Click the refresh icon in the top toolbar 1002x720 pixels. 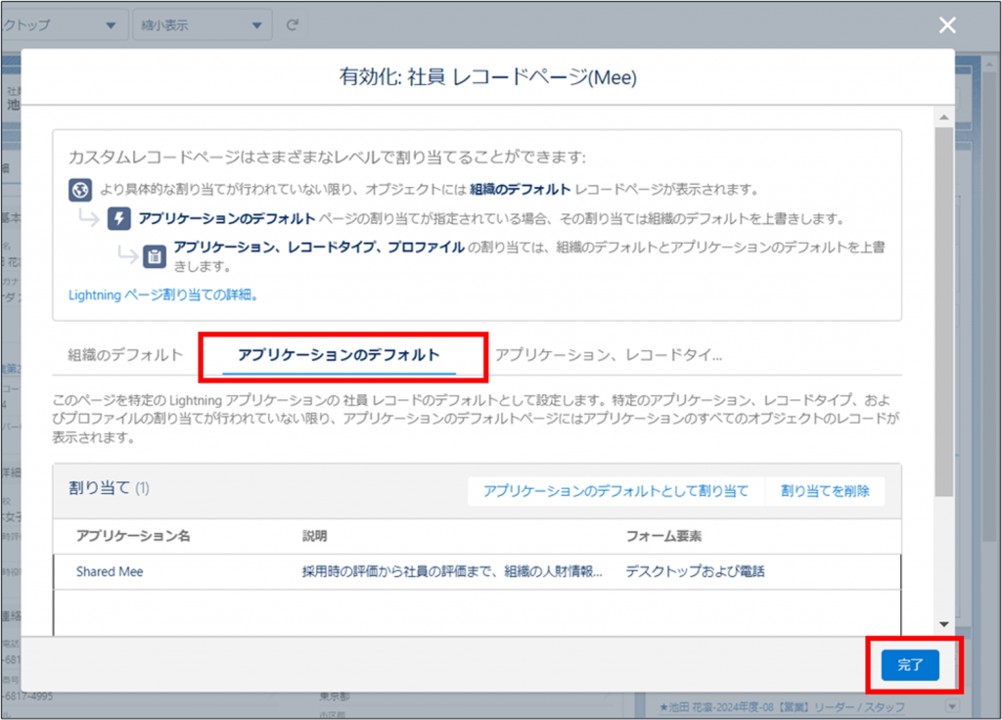coord(292,25)
